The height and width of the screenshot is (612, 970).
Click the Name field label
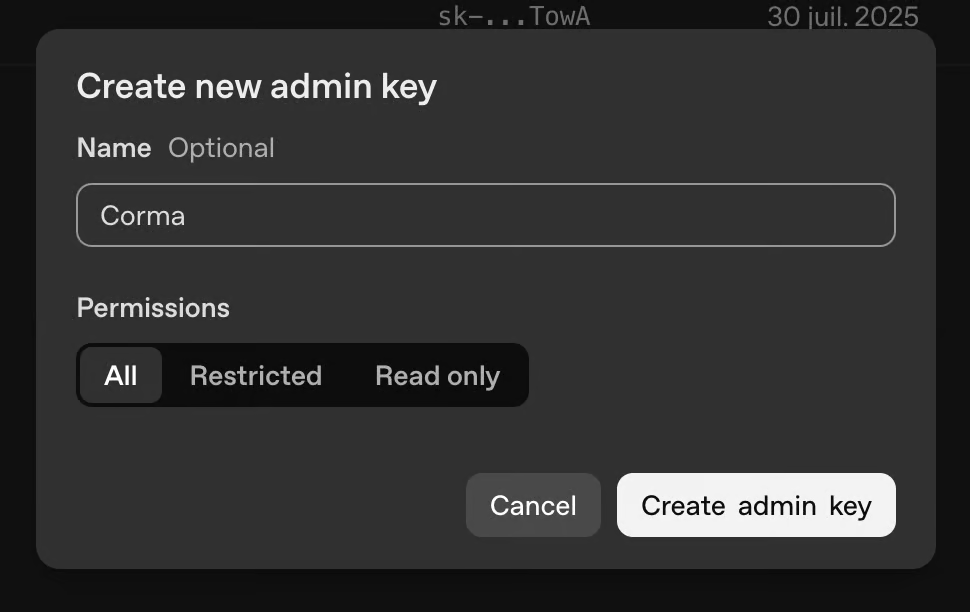tap(113, 148)
